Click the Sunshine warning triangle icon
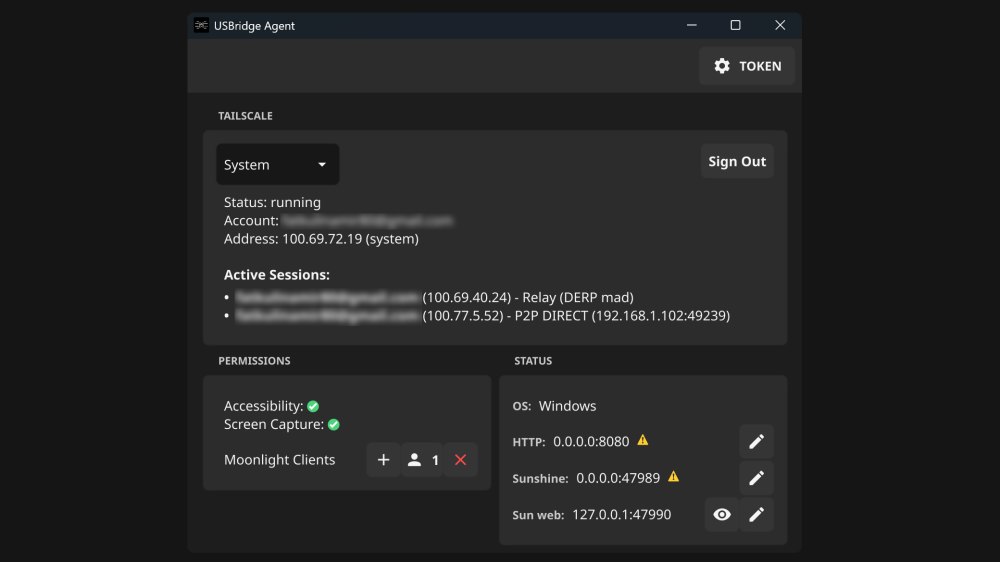Viewport: 1000px width, 562px height. tap(673, 477)
